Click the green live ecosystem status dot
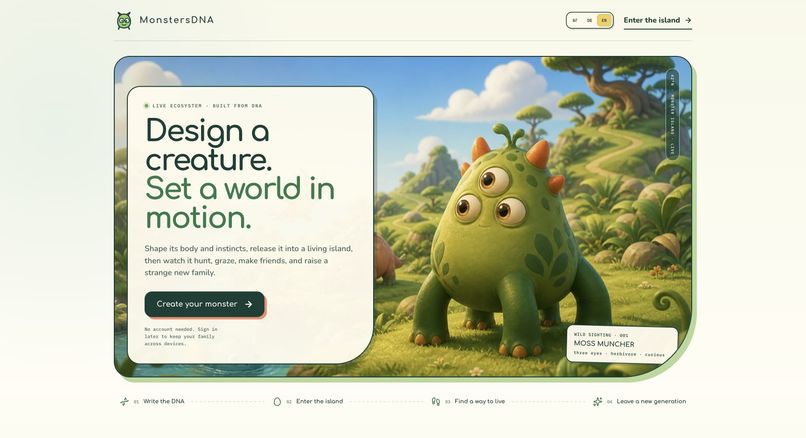Image resolution: width=806 pixels, height=438 pixels. tap(146, 106)
